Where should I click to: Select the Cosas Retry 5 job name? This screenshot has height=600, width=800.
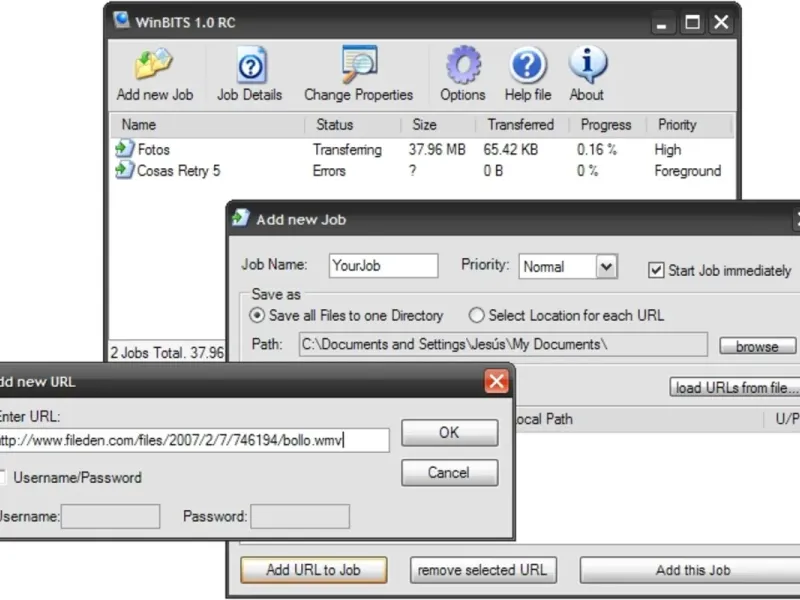click(x=179, y=170)
